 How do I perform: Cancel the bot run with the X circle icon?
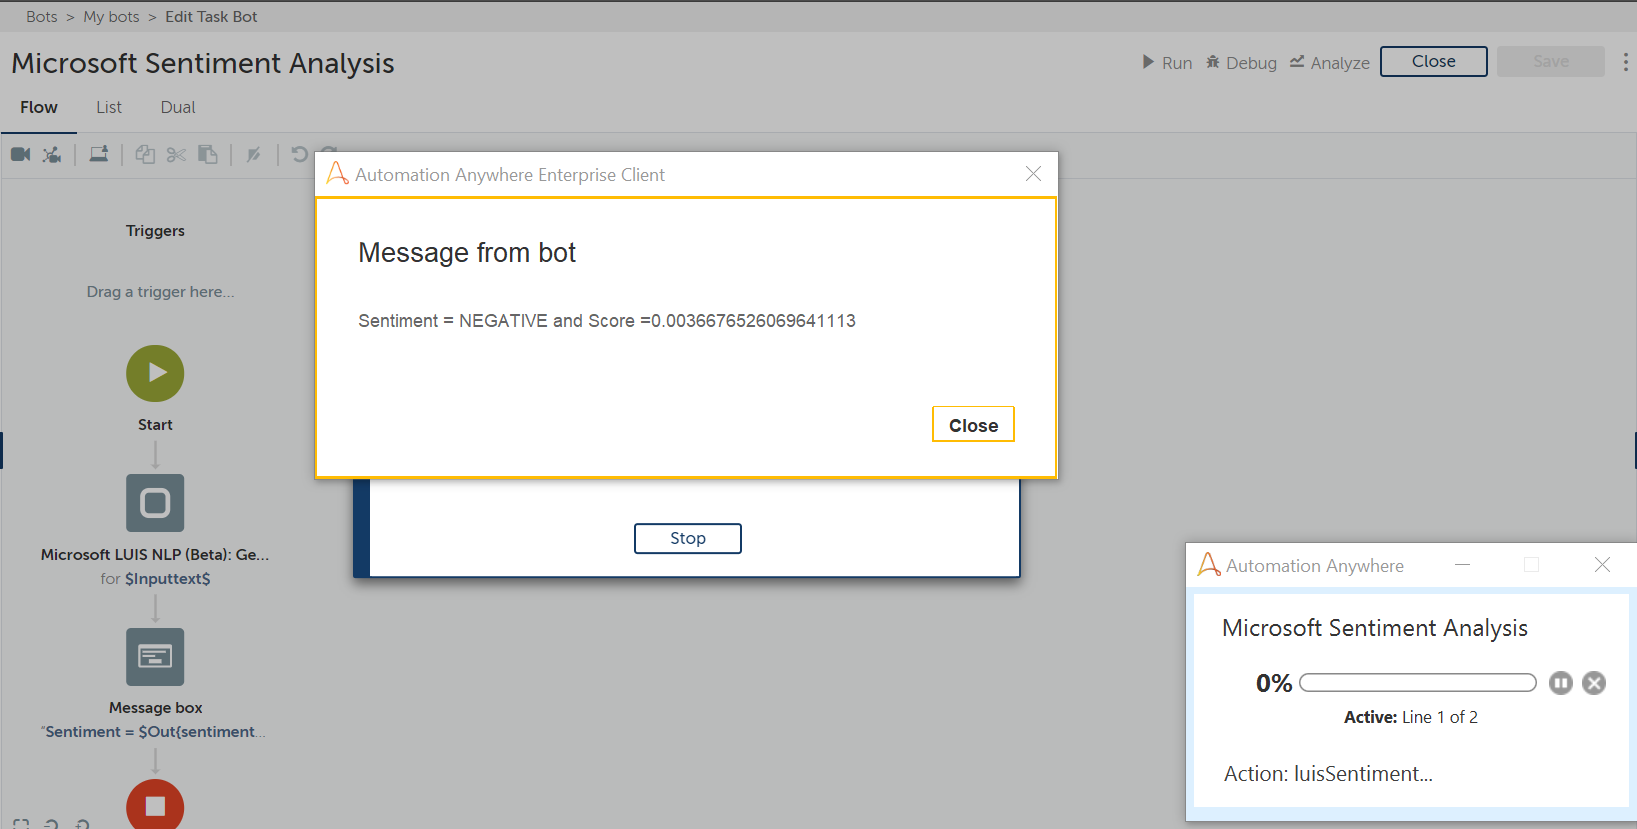tap(1594, 683)
